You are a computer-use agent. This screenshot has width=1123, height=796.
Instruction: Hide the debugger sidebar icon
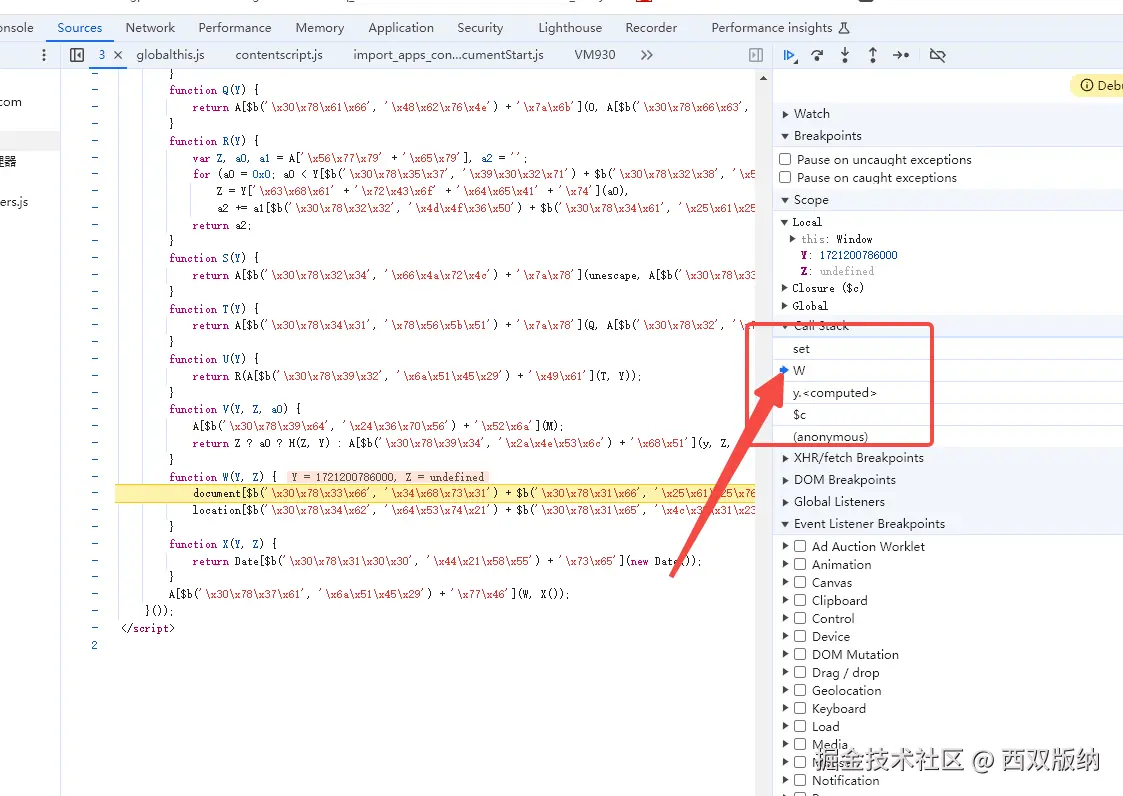tap(756, 55)
